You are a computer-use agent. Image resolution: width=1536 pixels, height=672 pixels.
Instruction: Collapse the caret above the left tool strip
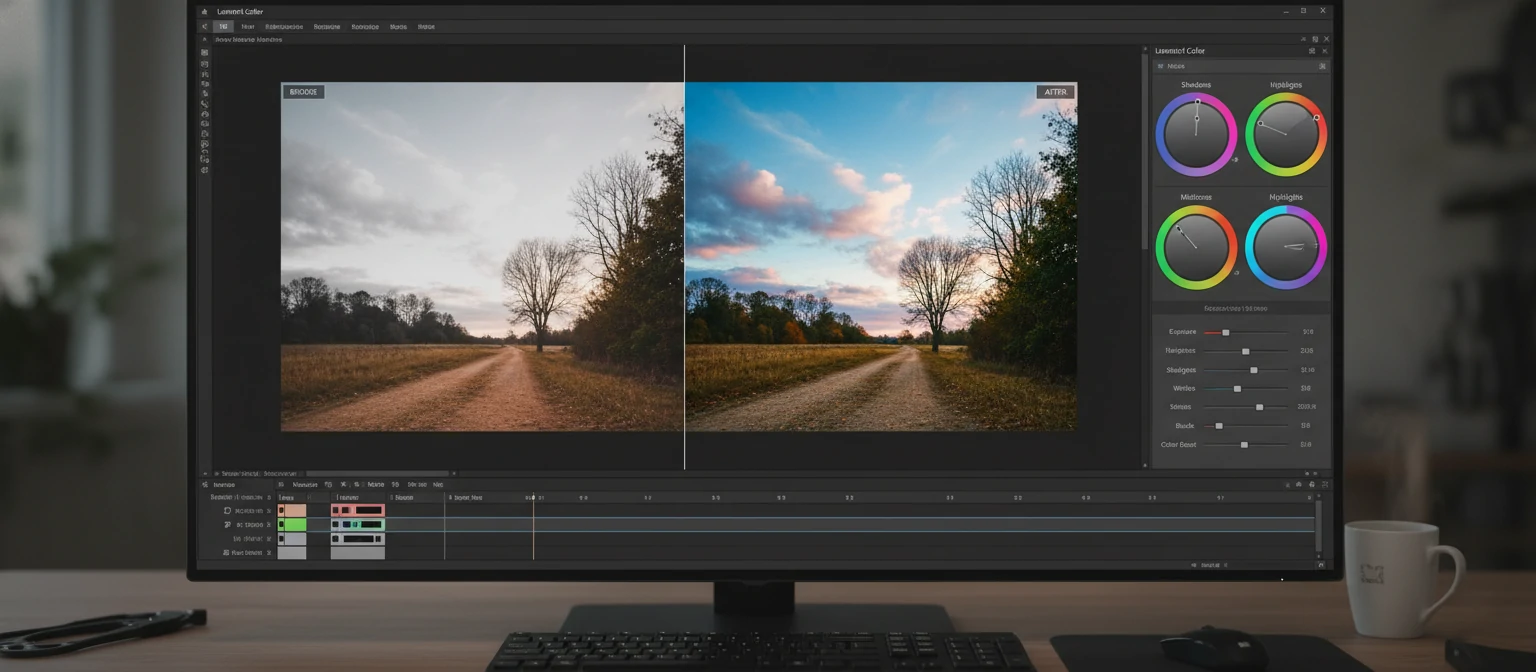click(x=205, y=40)
